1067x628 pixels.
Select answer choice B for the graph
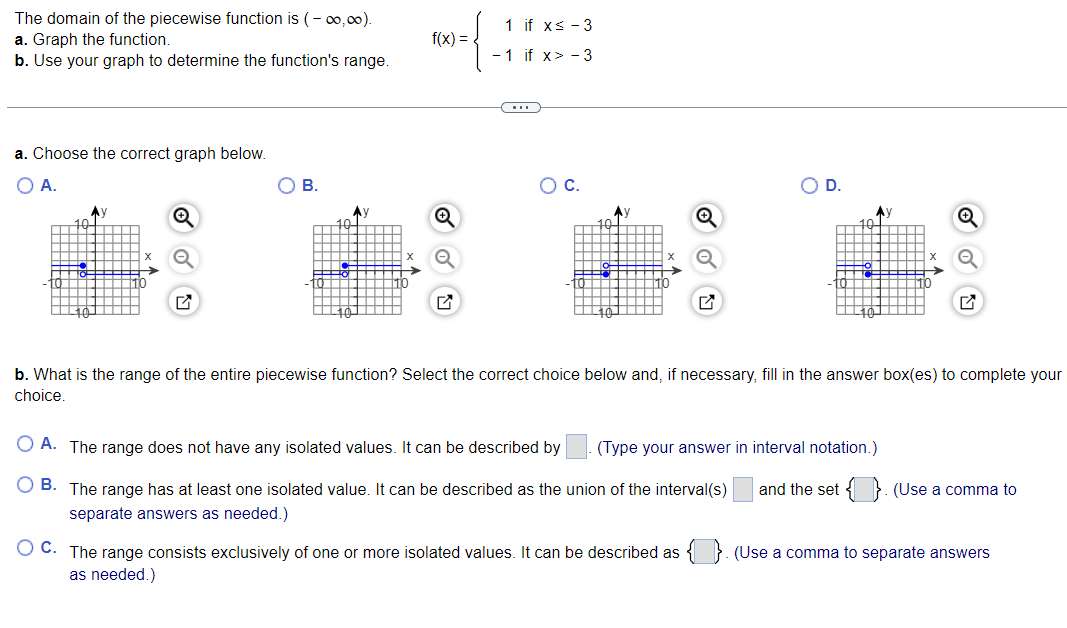pyautogui.click(x=285, y=185)
